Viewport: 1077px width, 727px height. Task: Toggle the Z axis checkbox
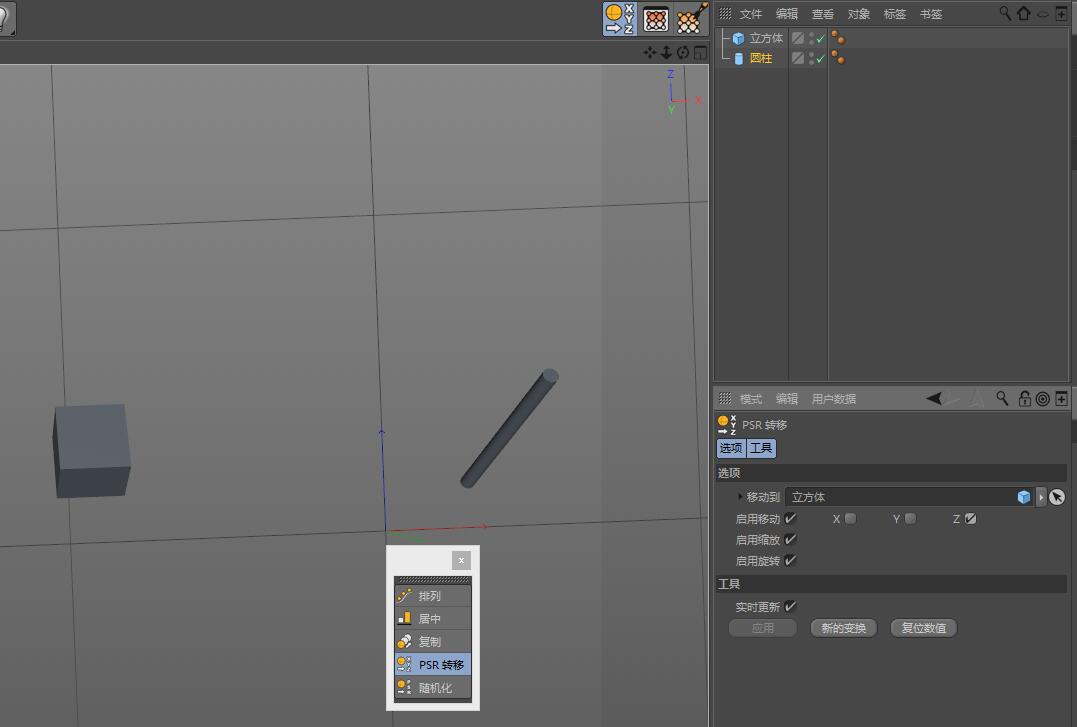coord(971,519)
